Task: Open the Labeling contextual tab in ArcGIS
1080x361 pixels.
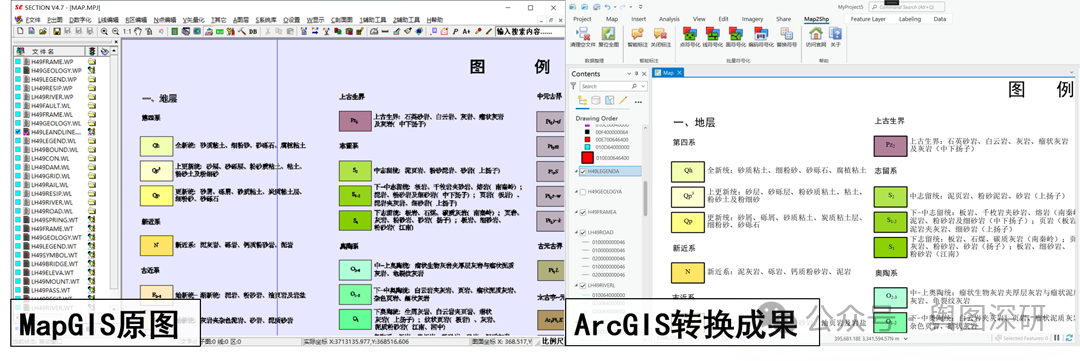Action: (x=910, y=19)
